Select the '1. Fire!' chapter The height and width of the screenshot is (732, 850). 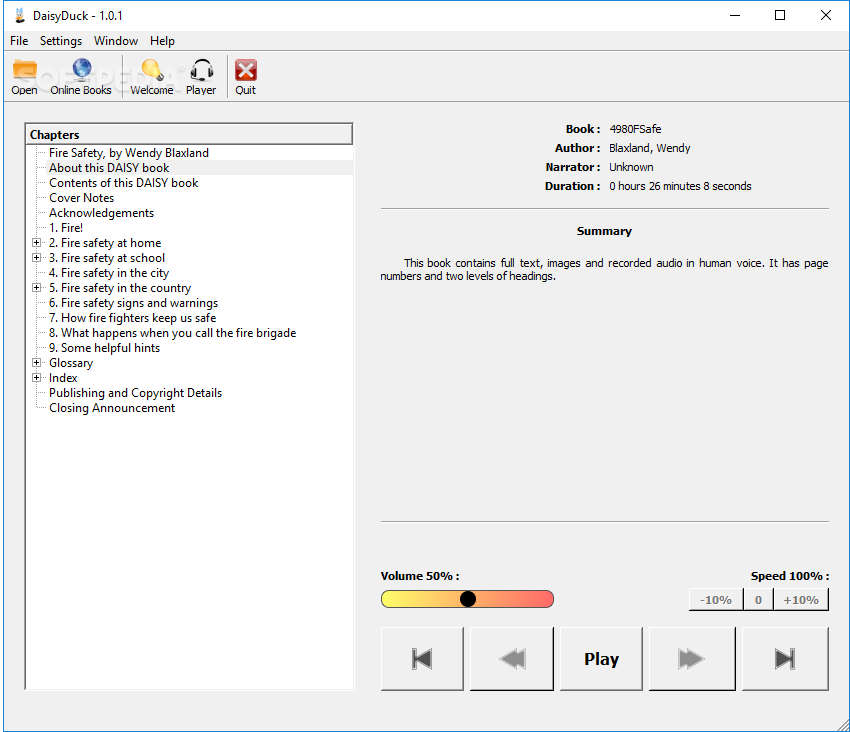tap(66, 228)
